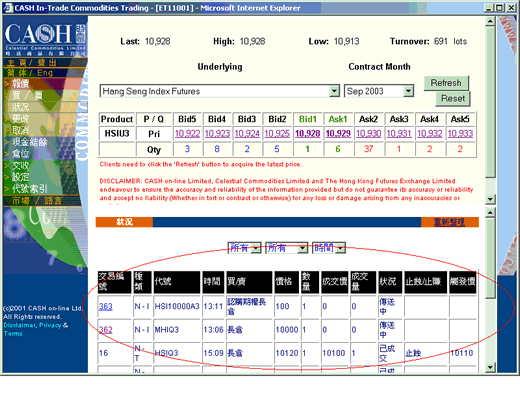Click the 交易編號 column header
The image size is (520, 406).
click(114, 282)
